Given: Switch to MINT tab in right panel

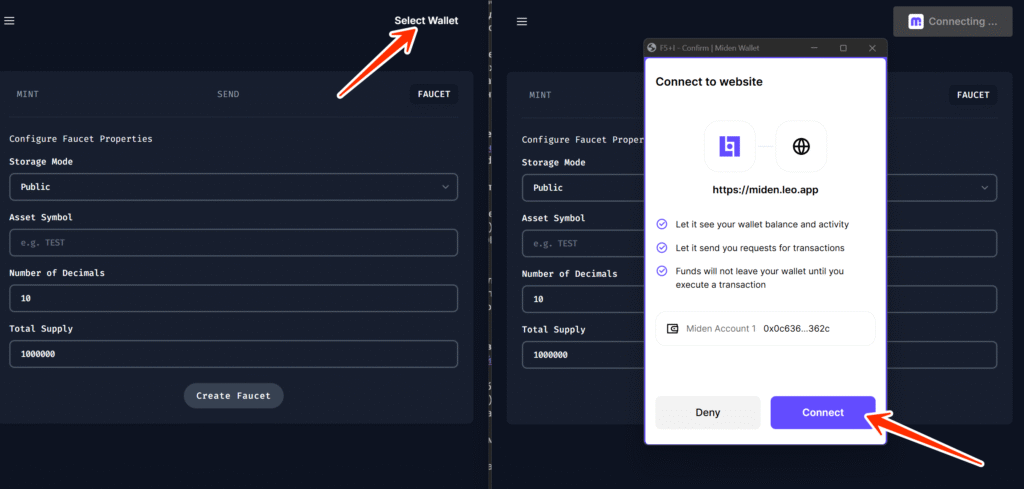Looking at the screenshot, I should point(540,95).
